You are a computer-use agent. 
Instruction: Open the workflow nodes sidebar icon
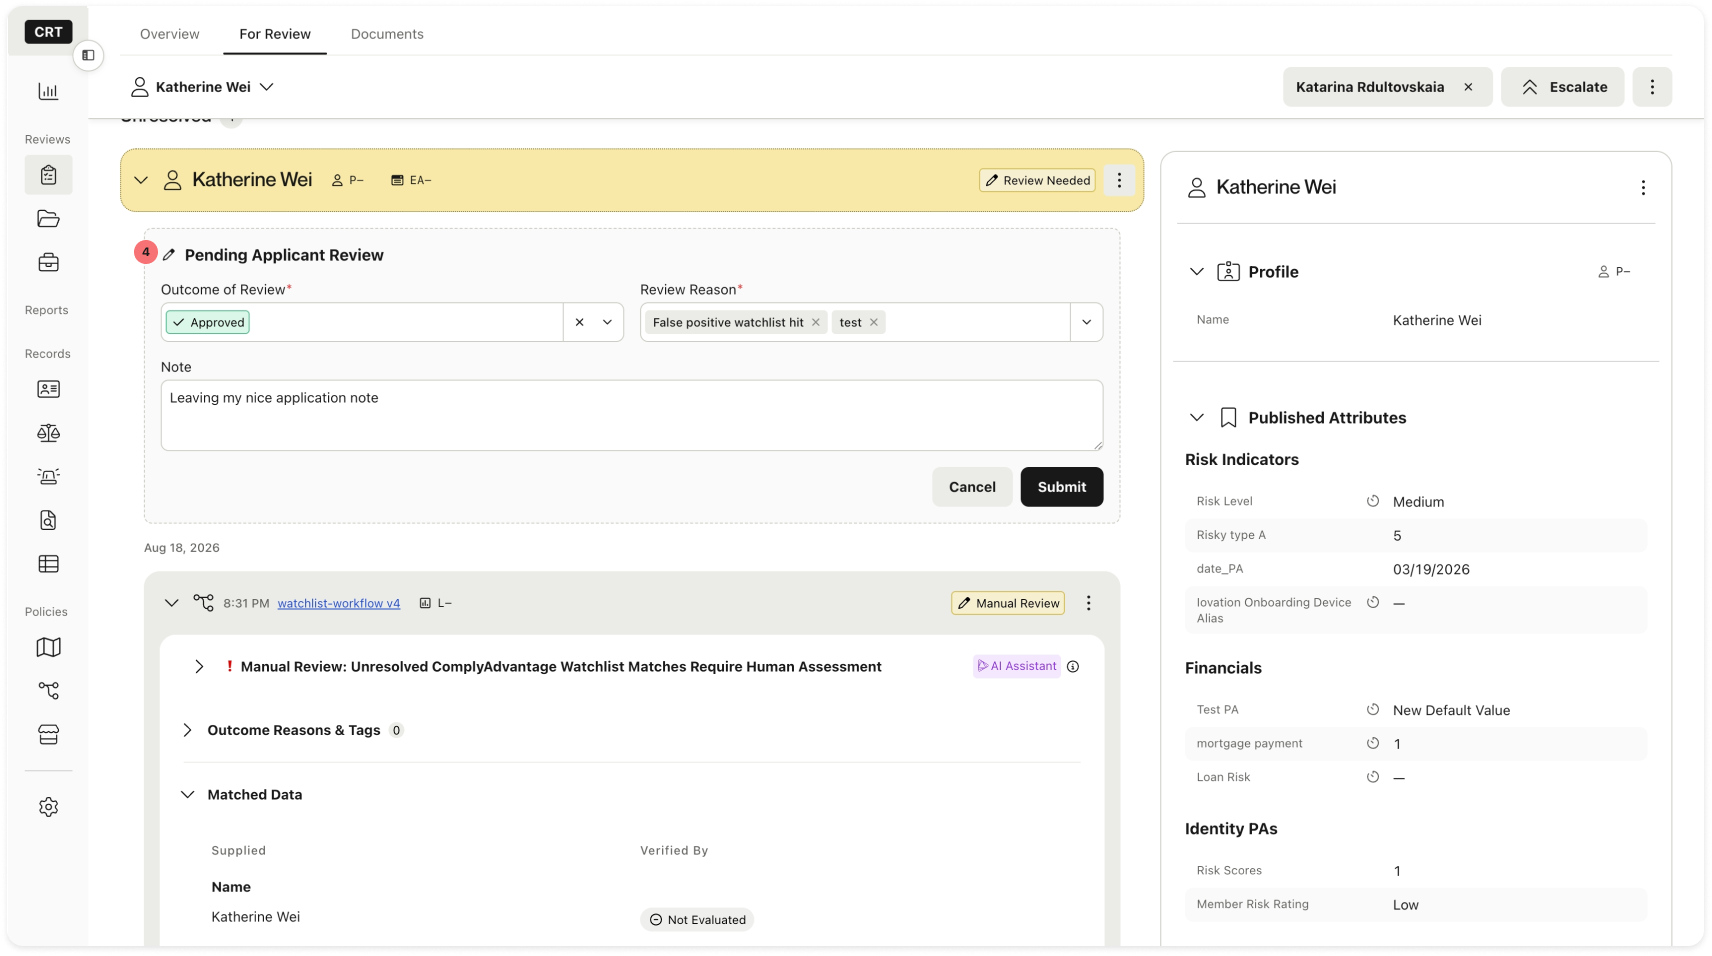click(48, 691)
